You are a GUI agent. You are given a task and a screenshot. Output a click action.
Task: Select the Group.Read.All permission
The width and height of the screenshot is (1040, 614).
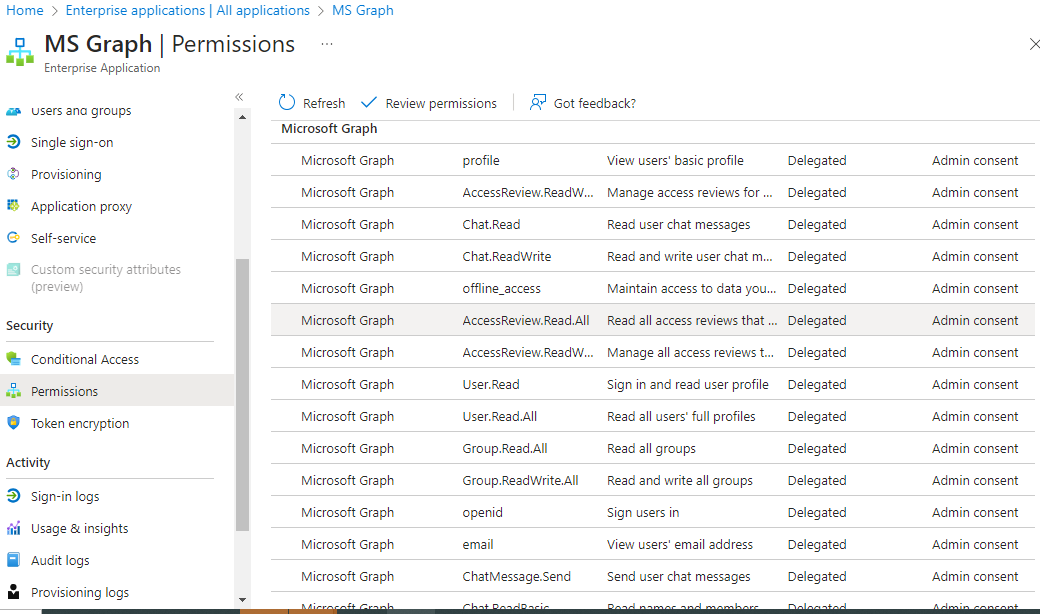click(653, 448)
